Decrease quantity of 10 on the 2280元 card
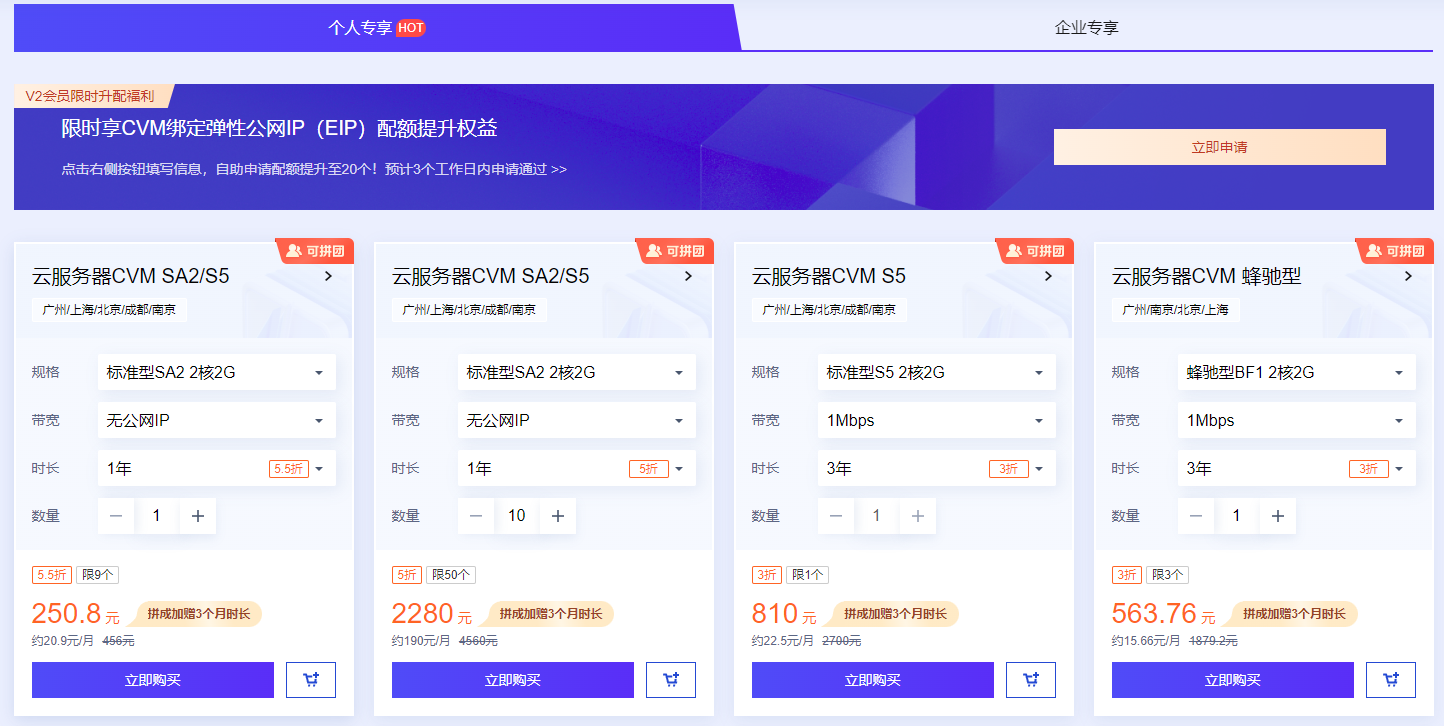Image resolution: width=1444 pixels, height=726 pixels. coord(476,516)
